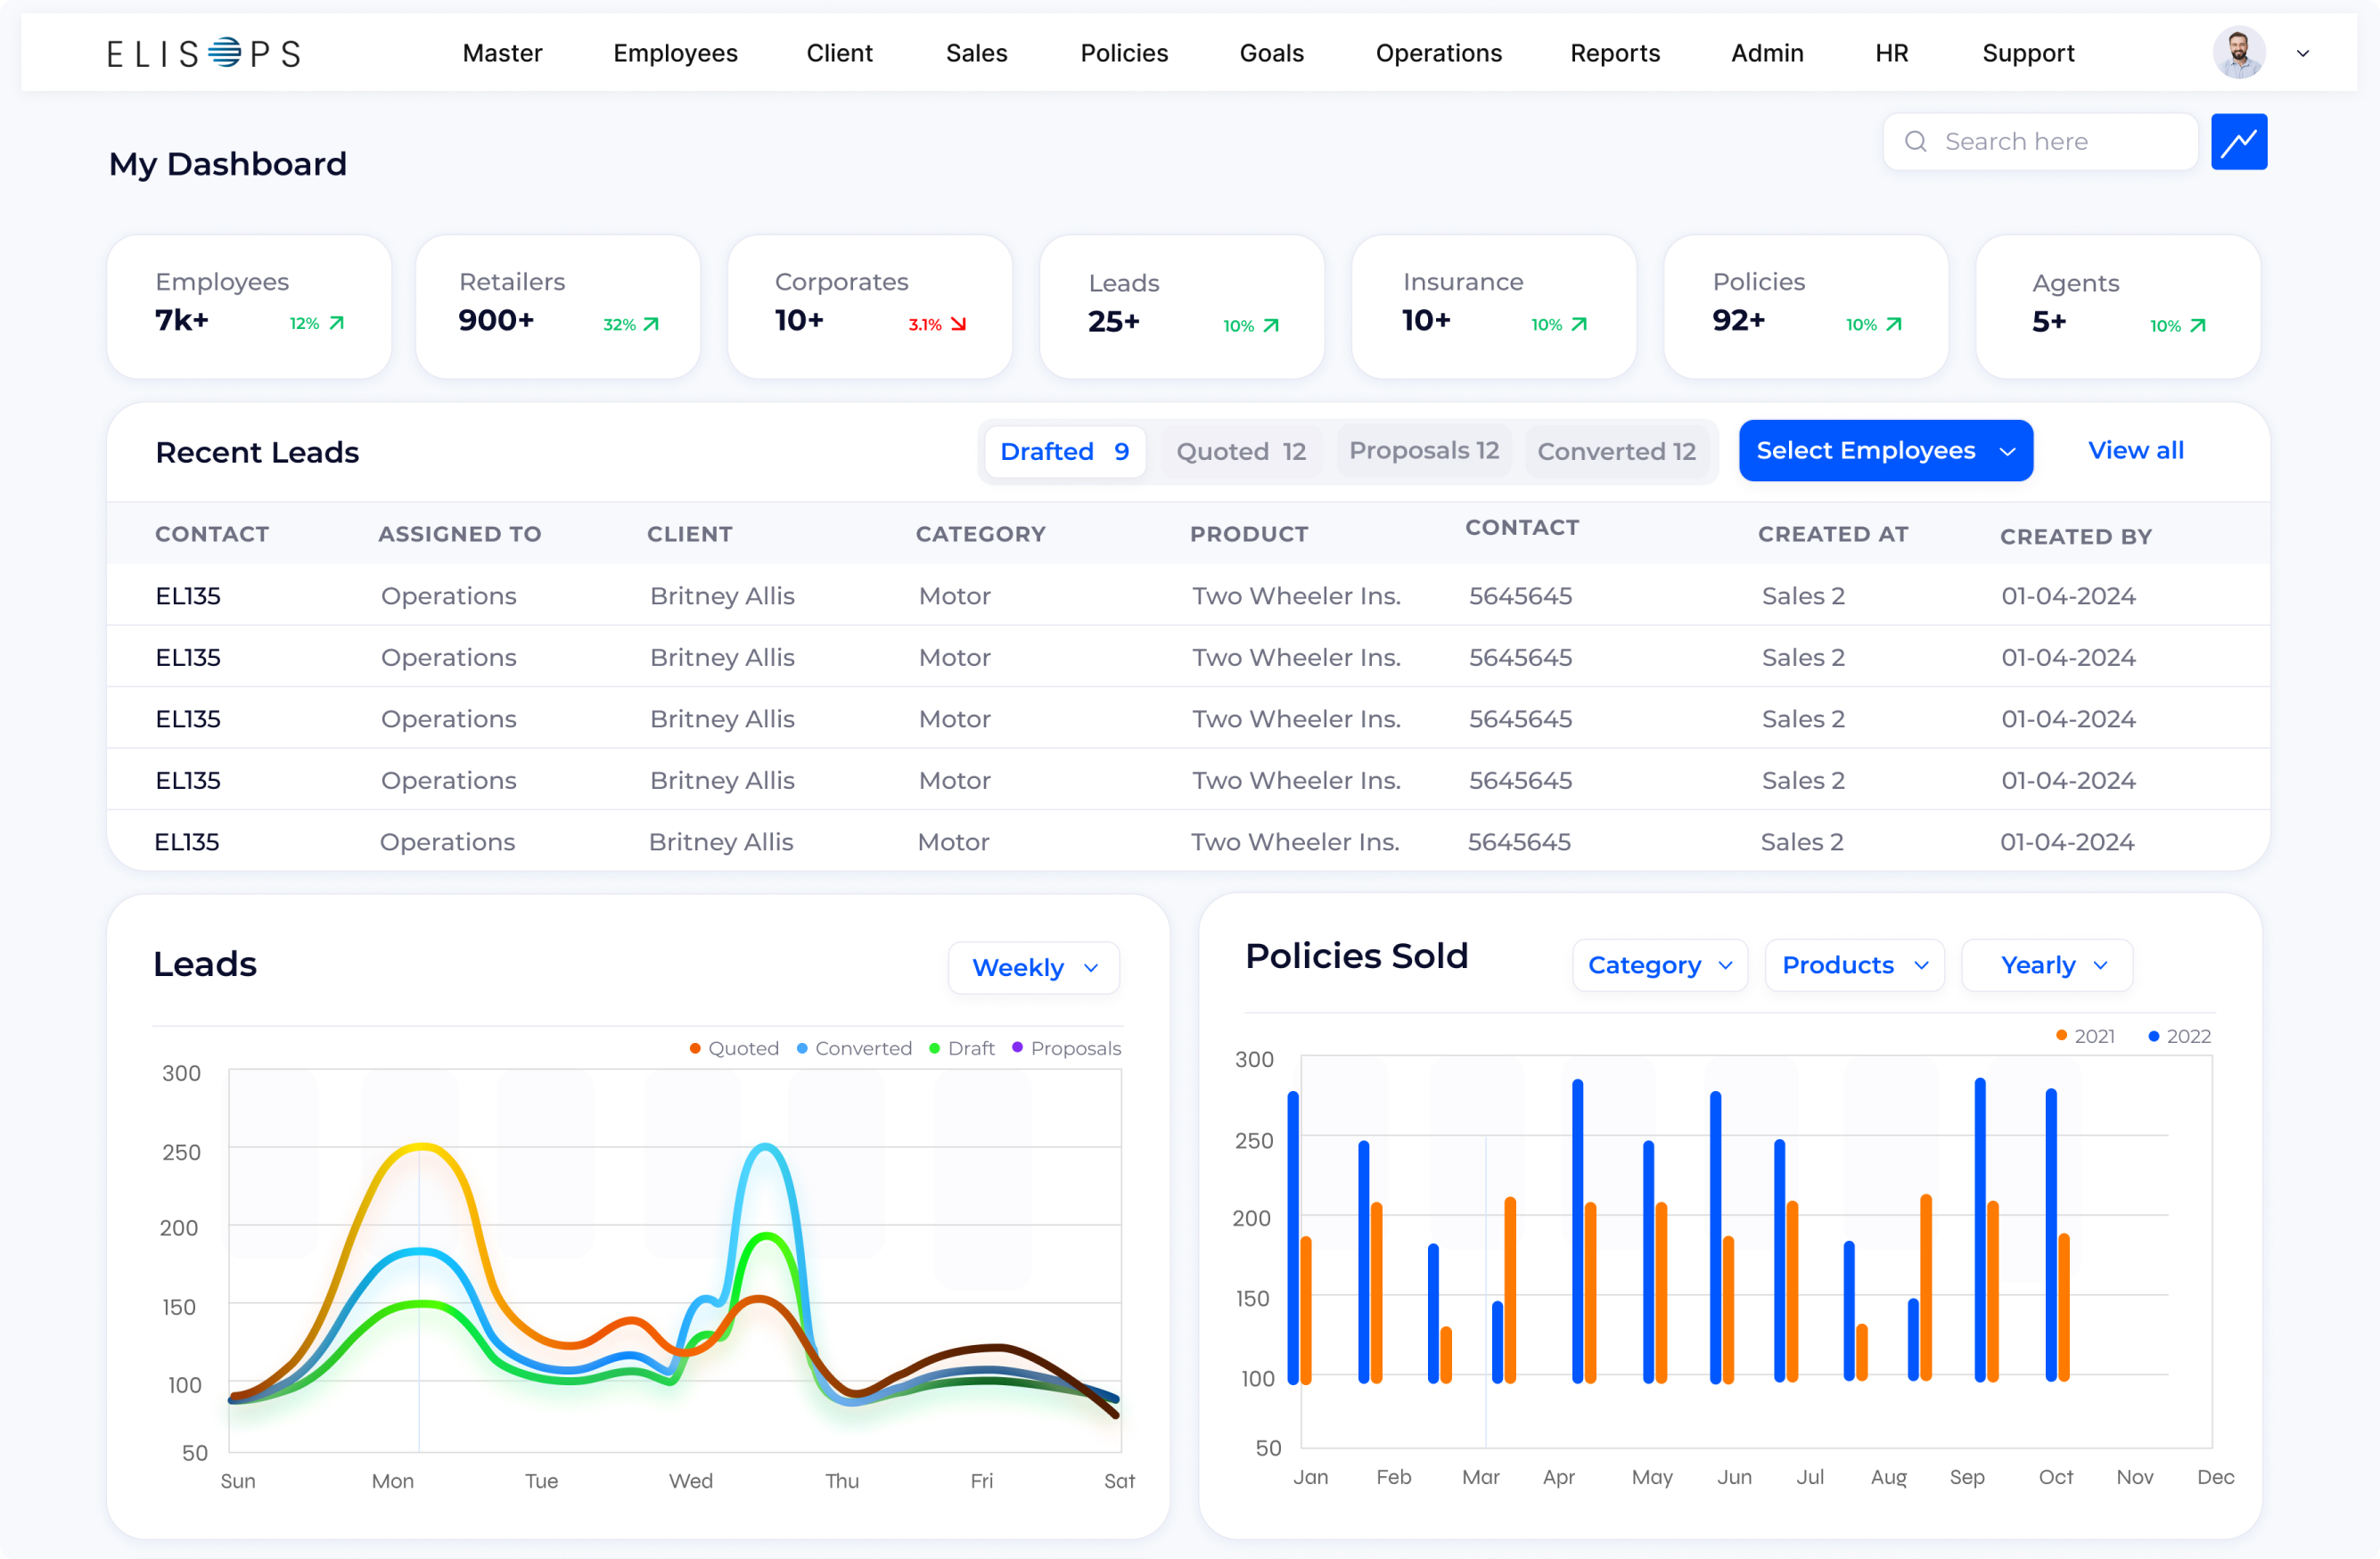
Task: Select the Converted leads tab
Action: (x=1616, y=451)
